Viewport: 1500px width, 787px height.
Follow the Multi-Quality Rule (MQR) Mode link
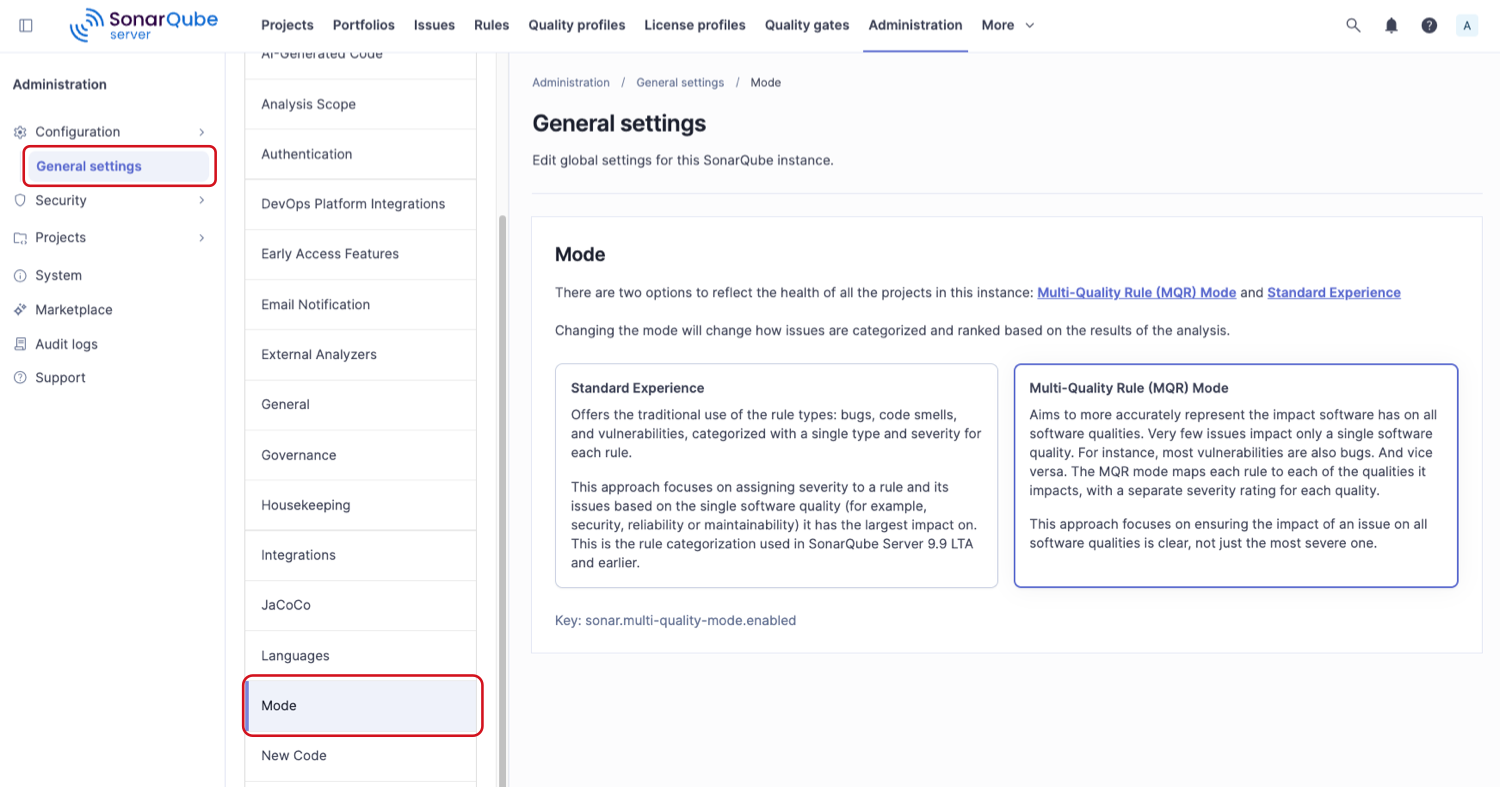[1137, 293]
